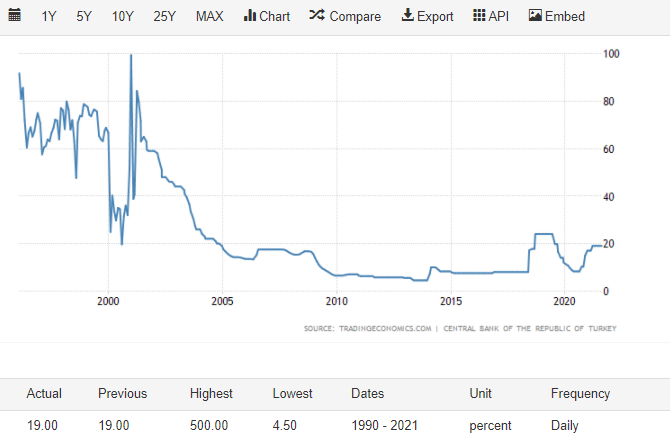Image resolution: width=670 pixels, height=441 pixels.
Task: Select the 1Y time range
Action: click(x=49, y=16)
